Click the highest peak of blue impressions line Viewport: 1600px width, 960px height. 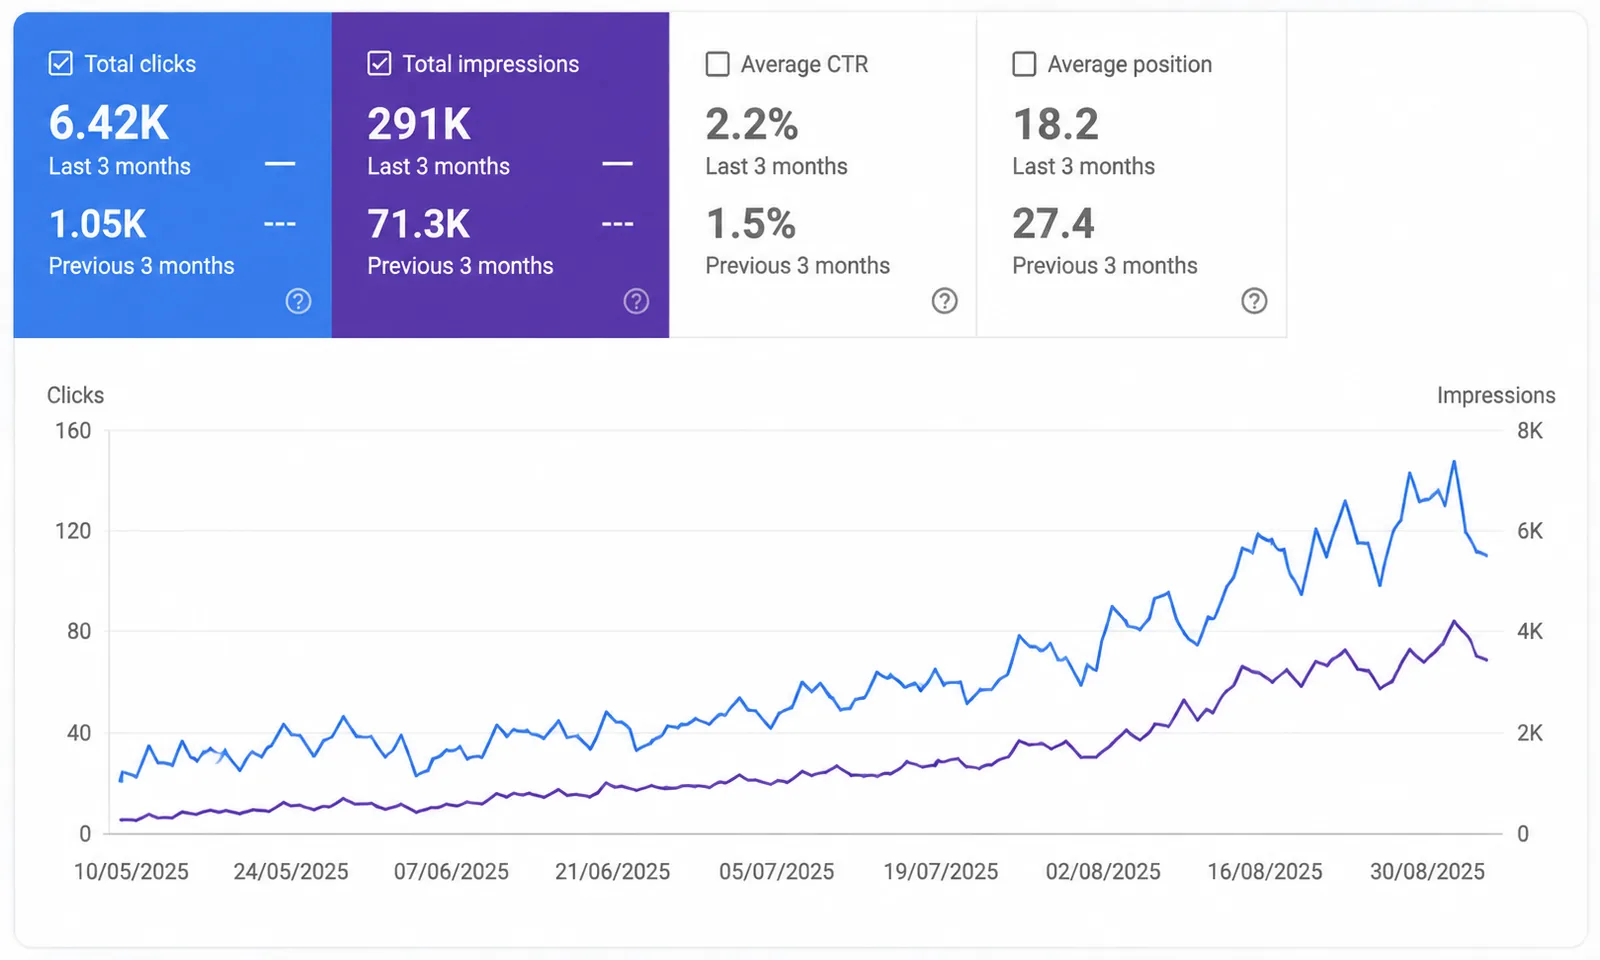click(x=1454, y=462)
